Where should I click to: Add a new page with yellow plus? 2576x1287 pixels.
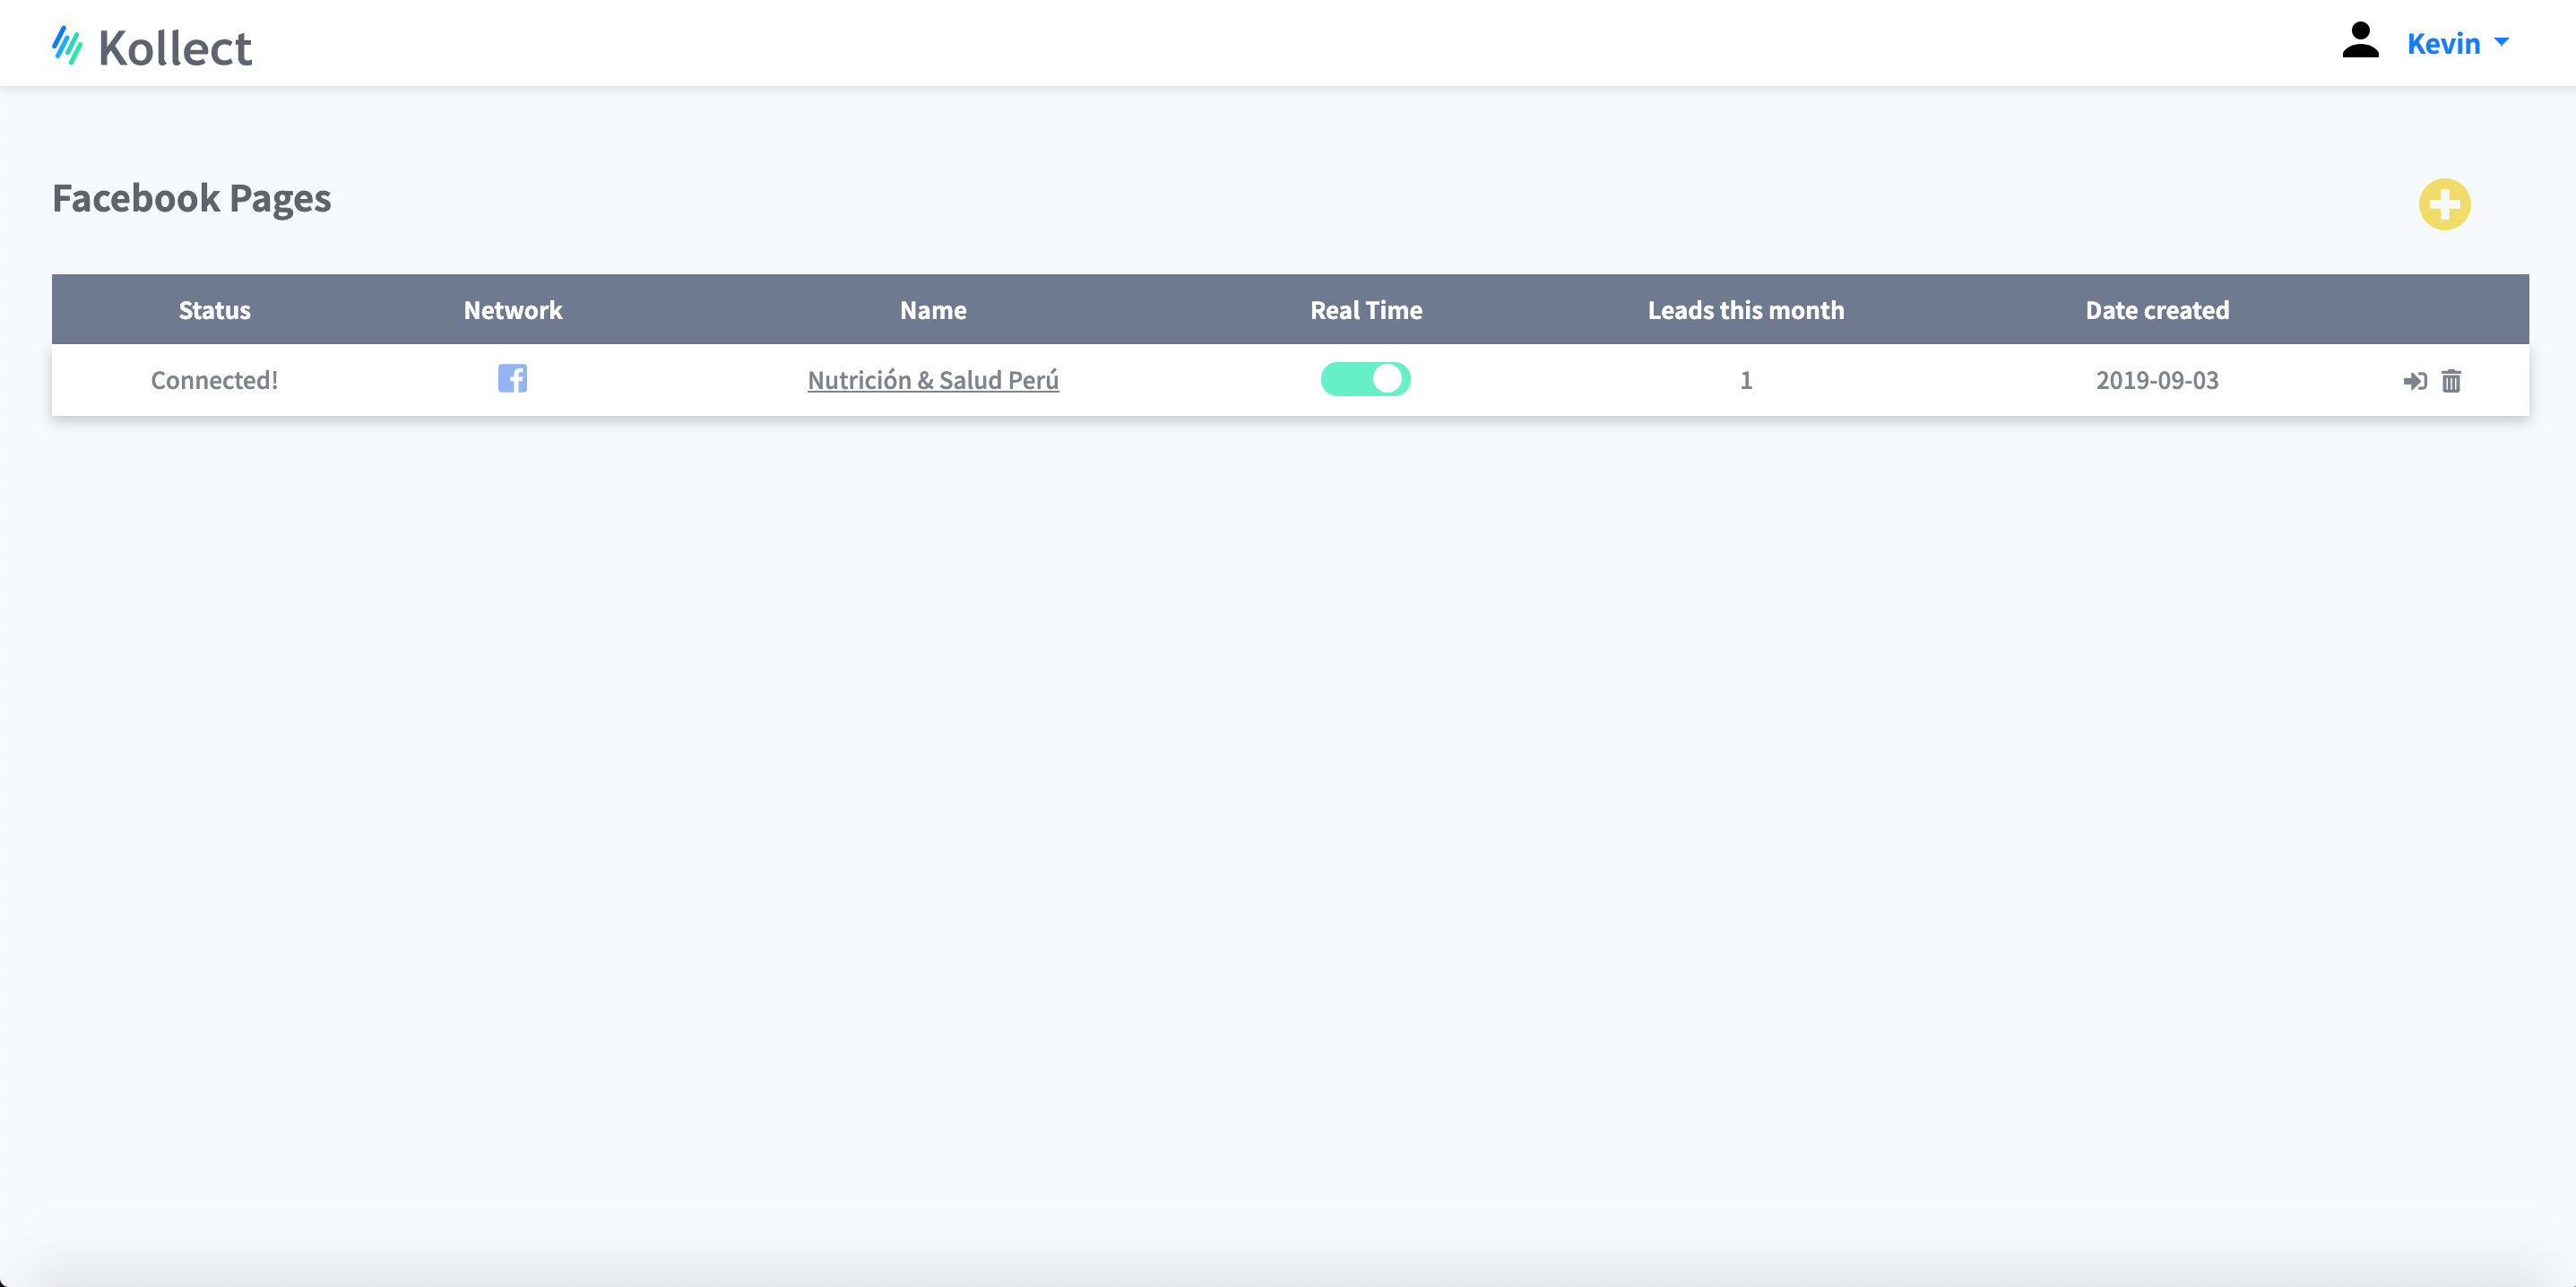[2444, 204]
